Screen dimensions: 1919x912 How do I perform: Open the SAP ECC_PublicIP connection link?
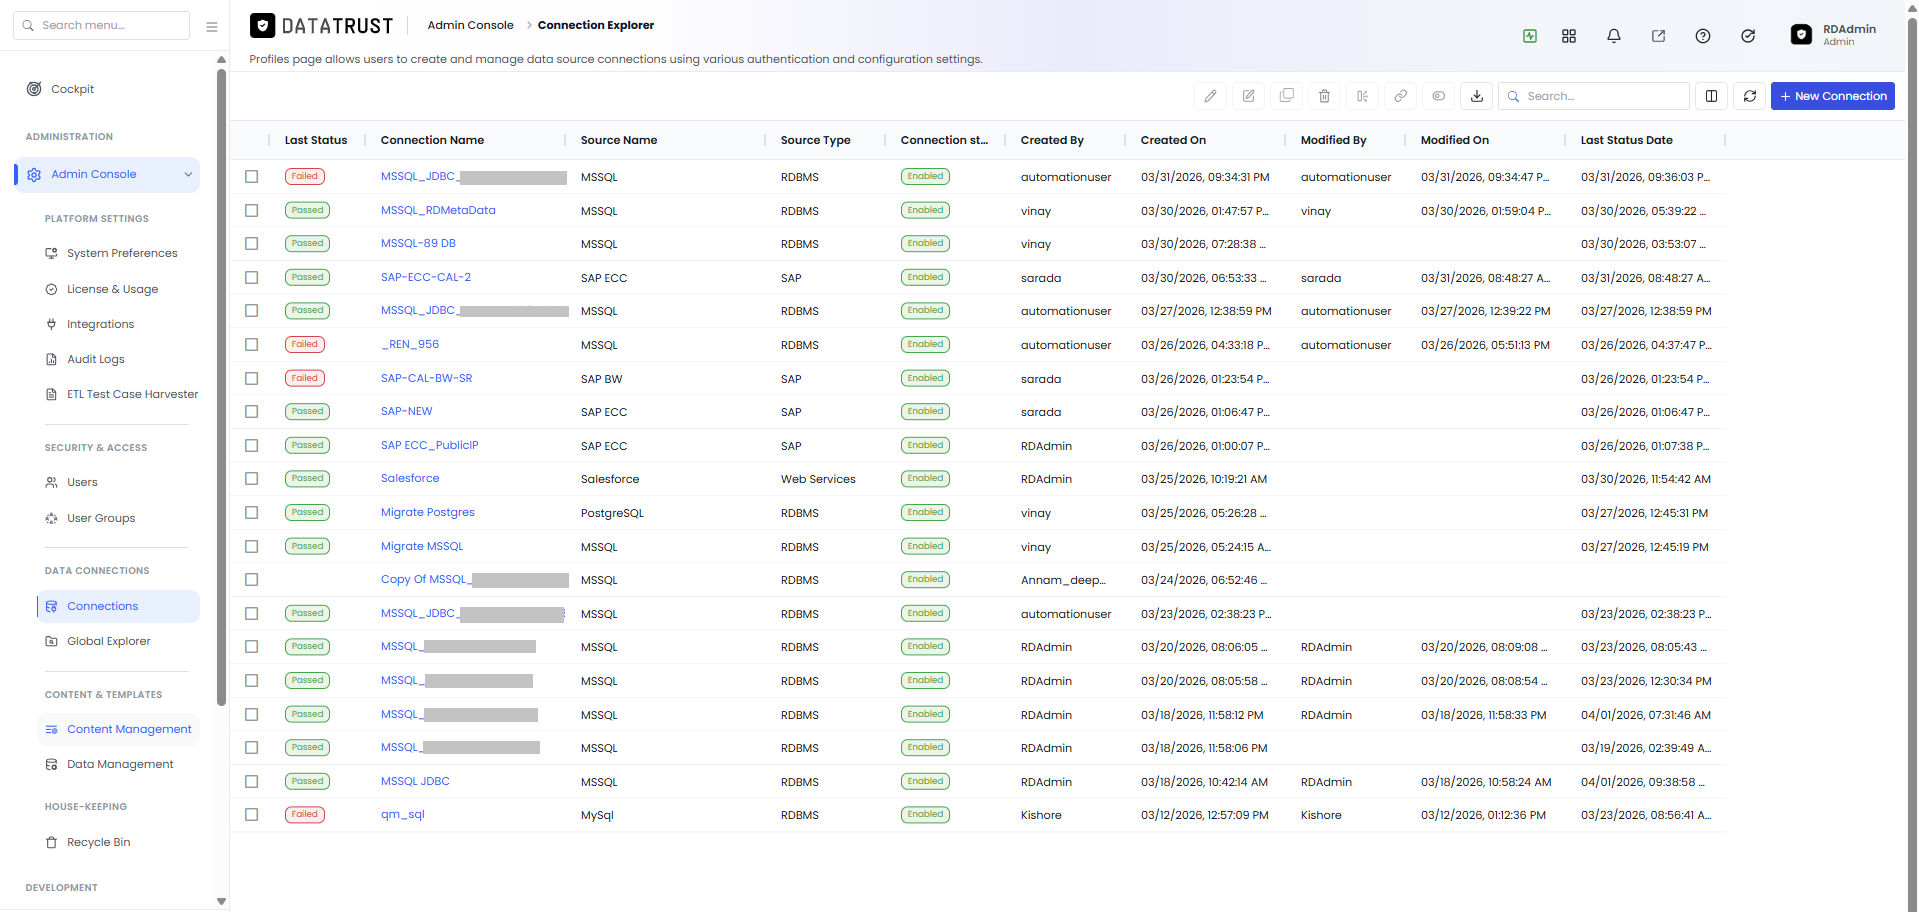point(429,445)
